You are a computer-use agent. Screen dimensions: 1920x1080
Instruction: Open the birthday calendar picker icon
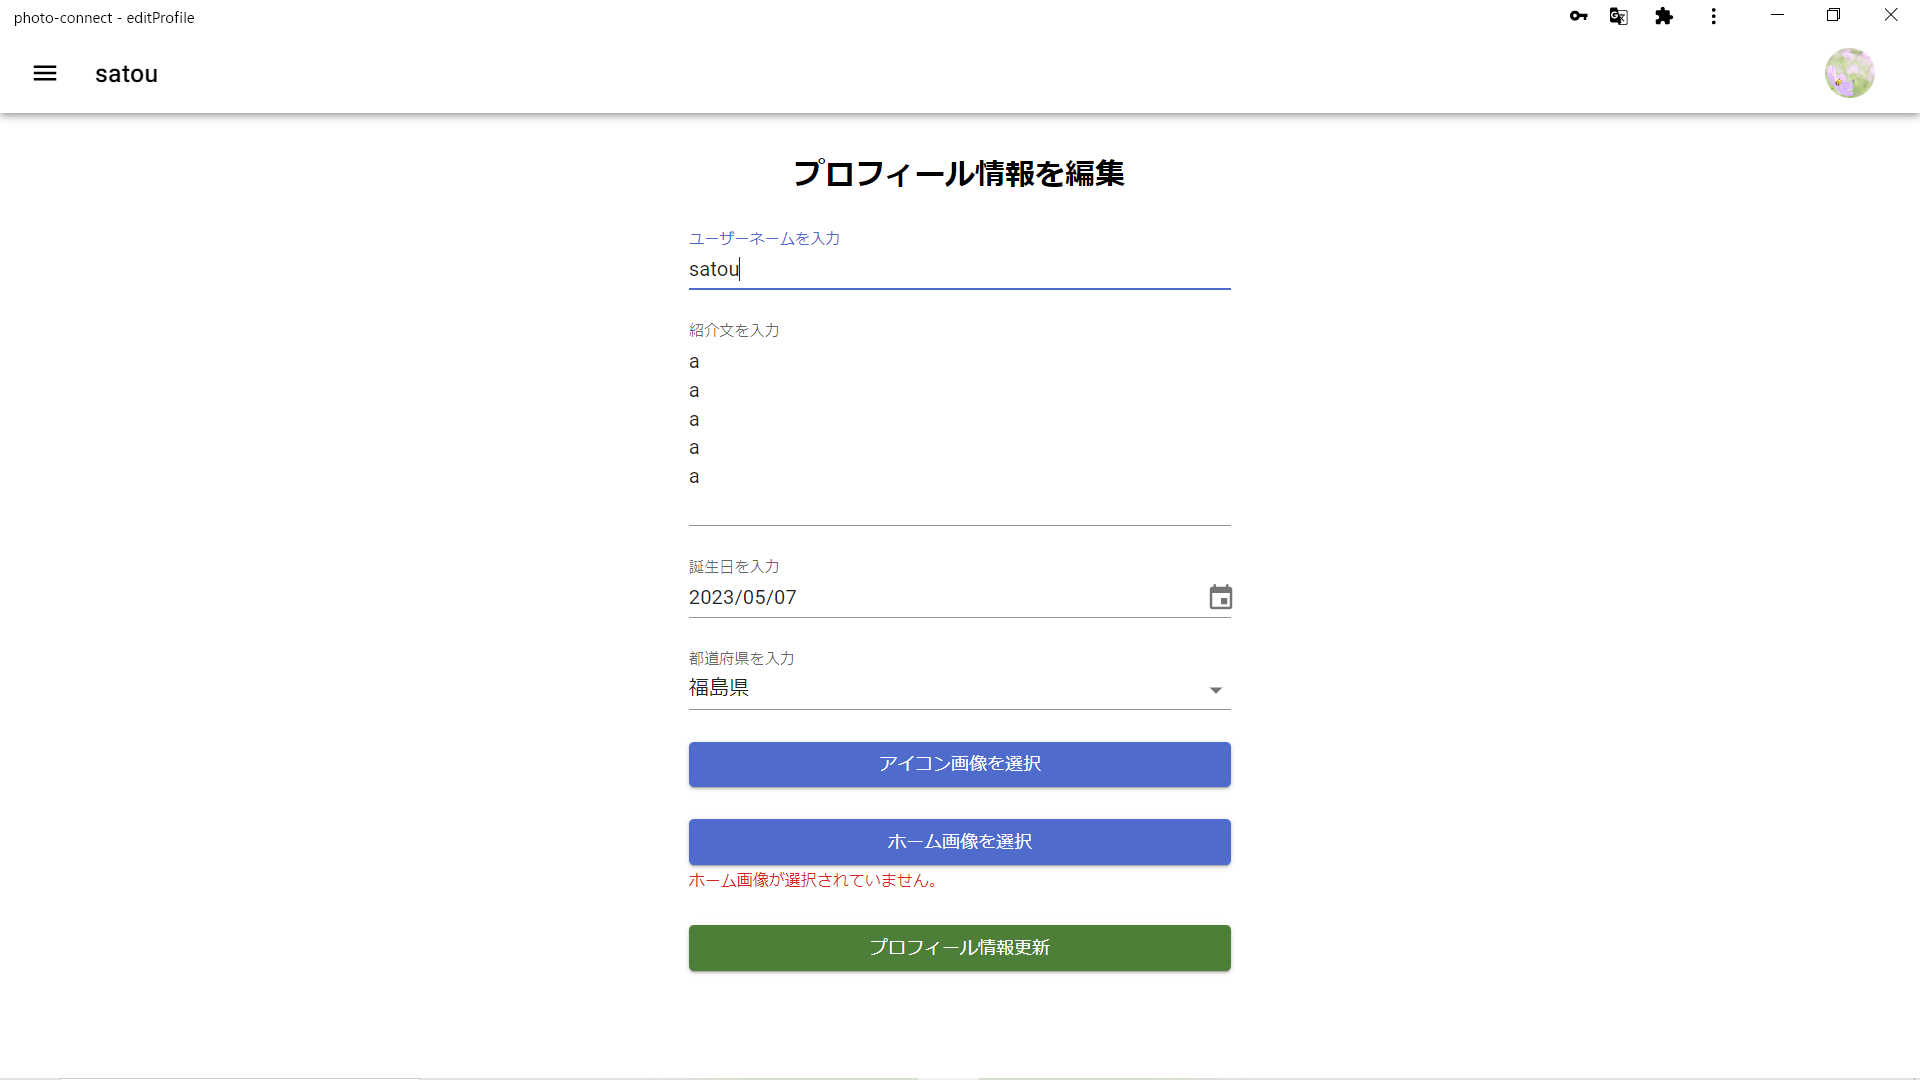point(1220,597)
